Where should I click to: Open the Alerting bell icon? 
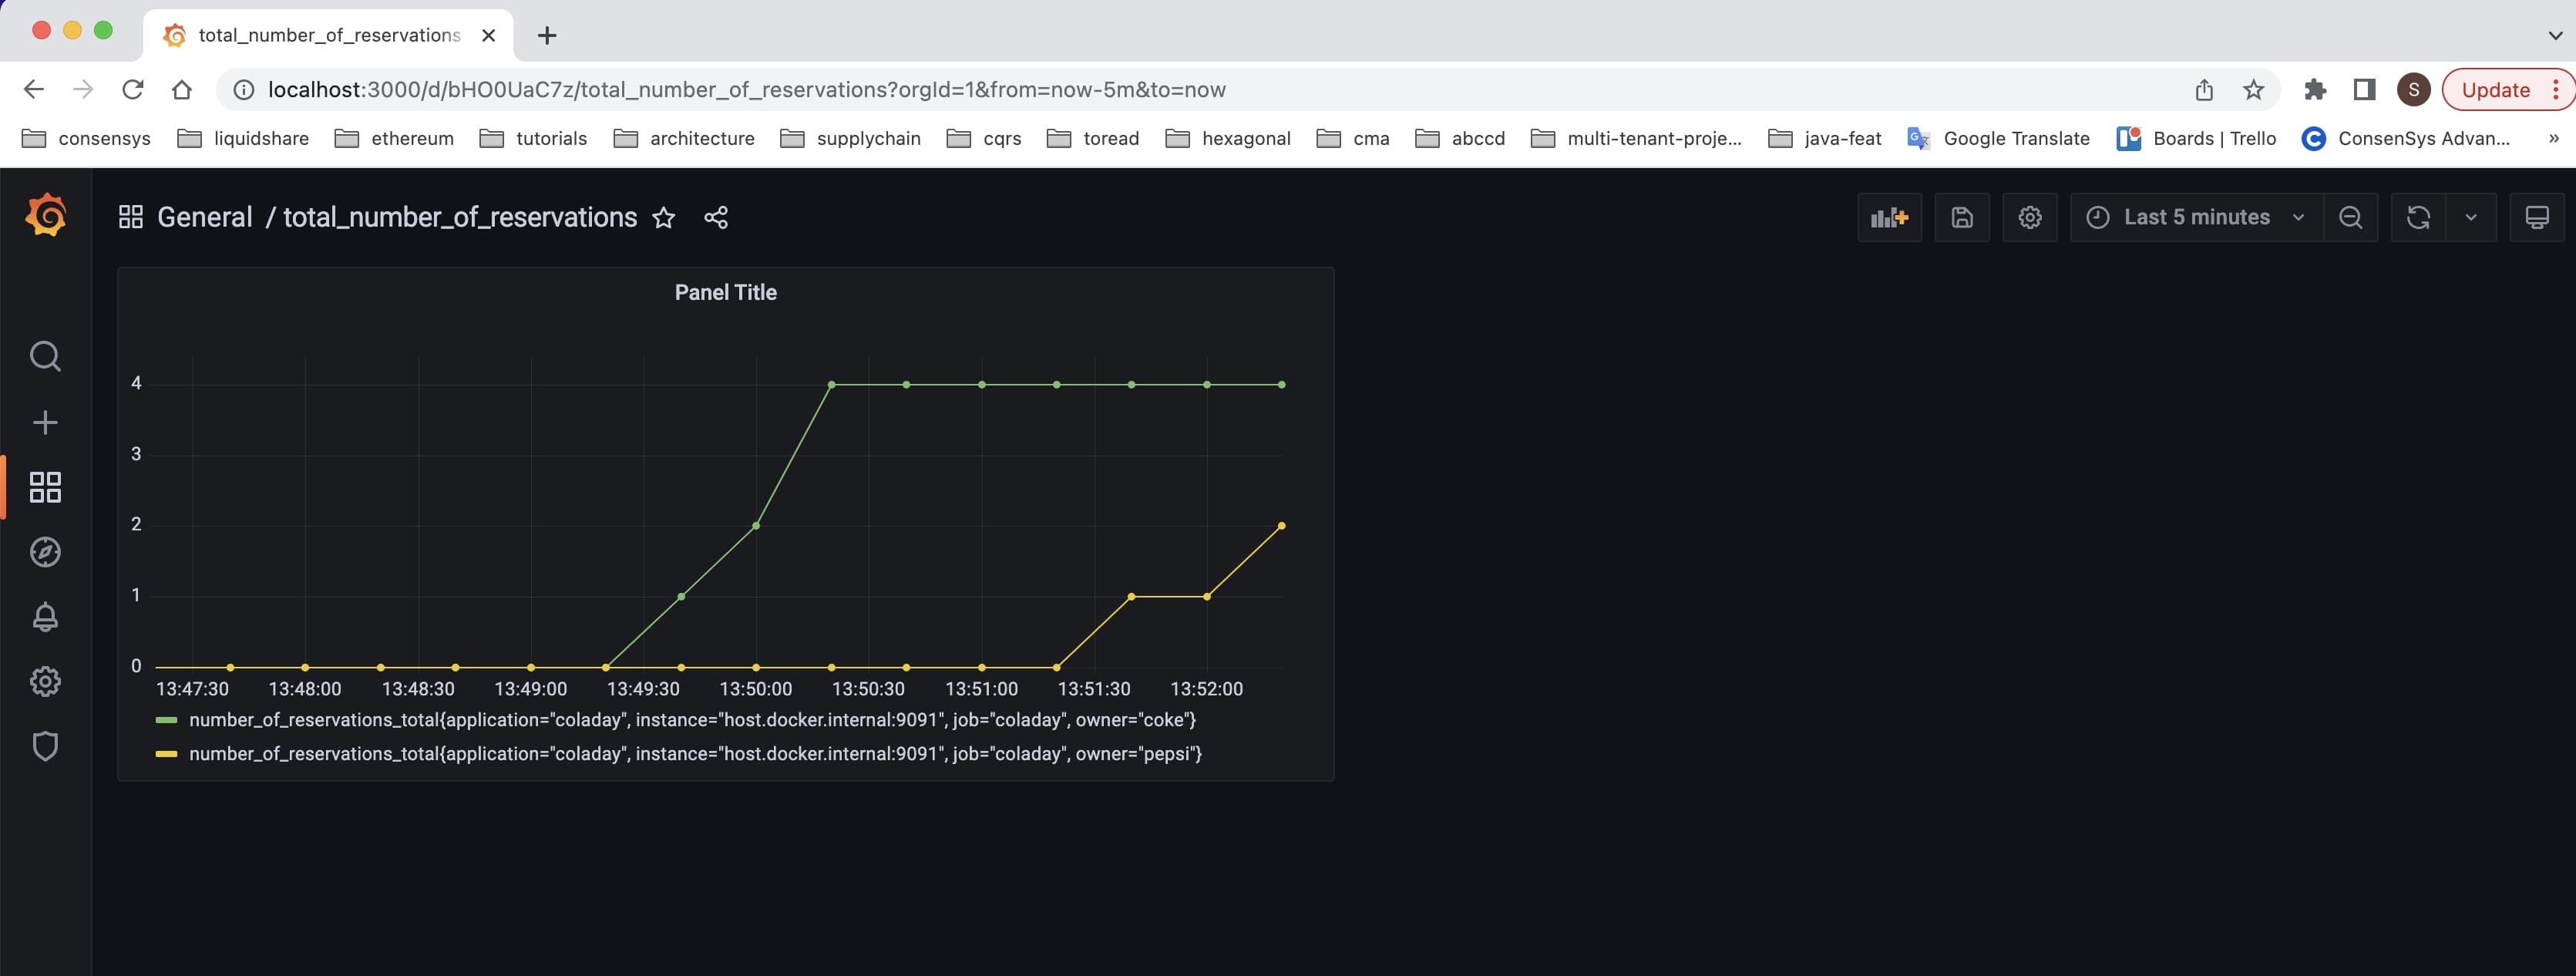[45, 617]
